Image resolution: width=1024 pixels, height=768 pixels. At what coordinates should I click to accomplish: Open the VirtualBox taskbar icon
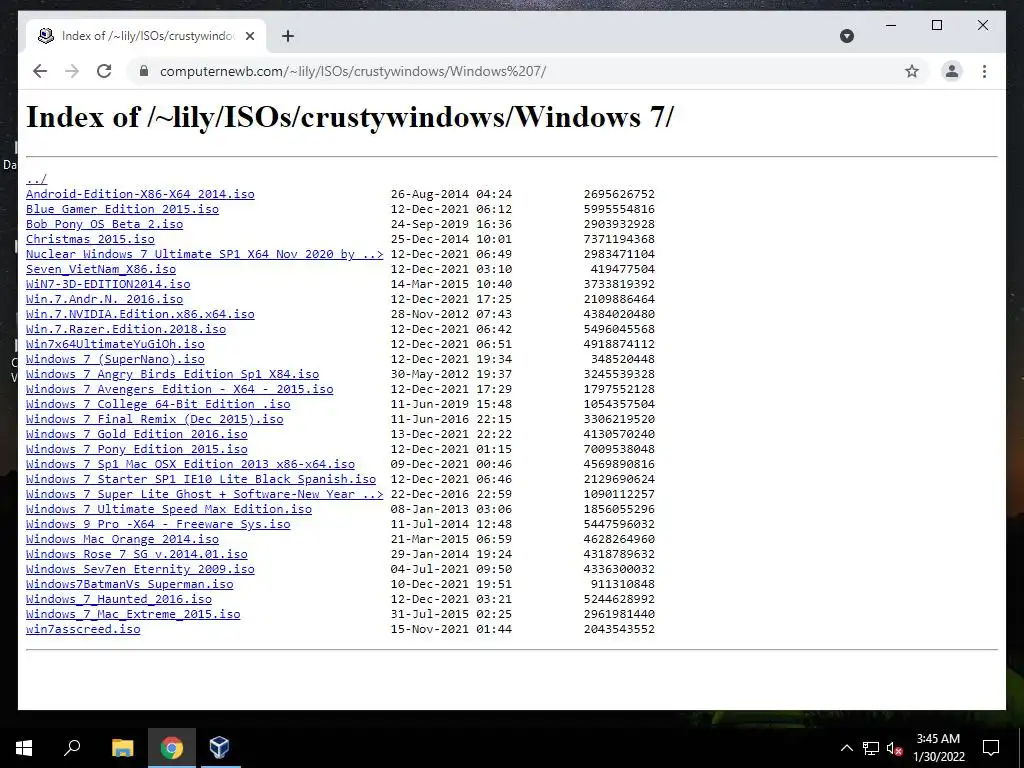tap(219, 747)
